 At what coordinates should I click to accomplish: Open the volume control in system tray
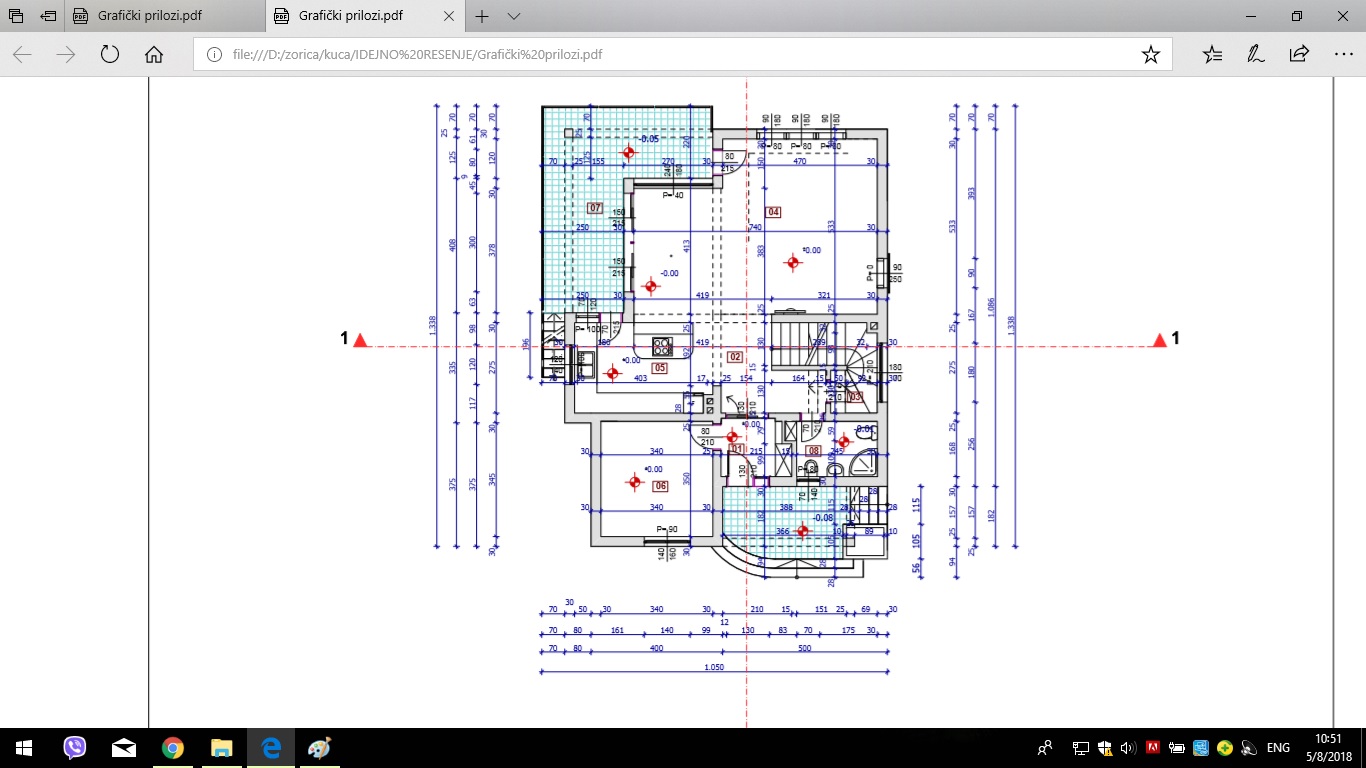pos(1127,748)
